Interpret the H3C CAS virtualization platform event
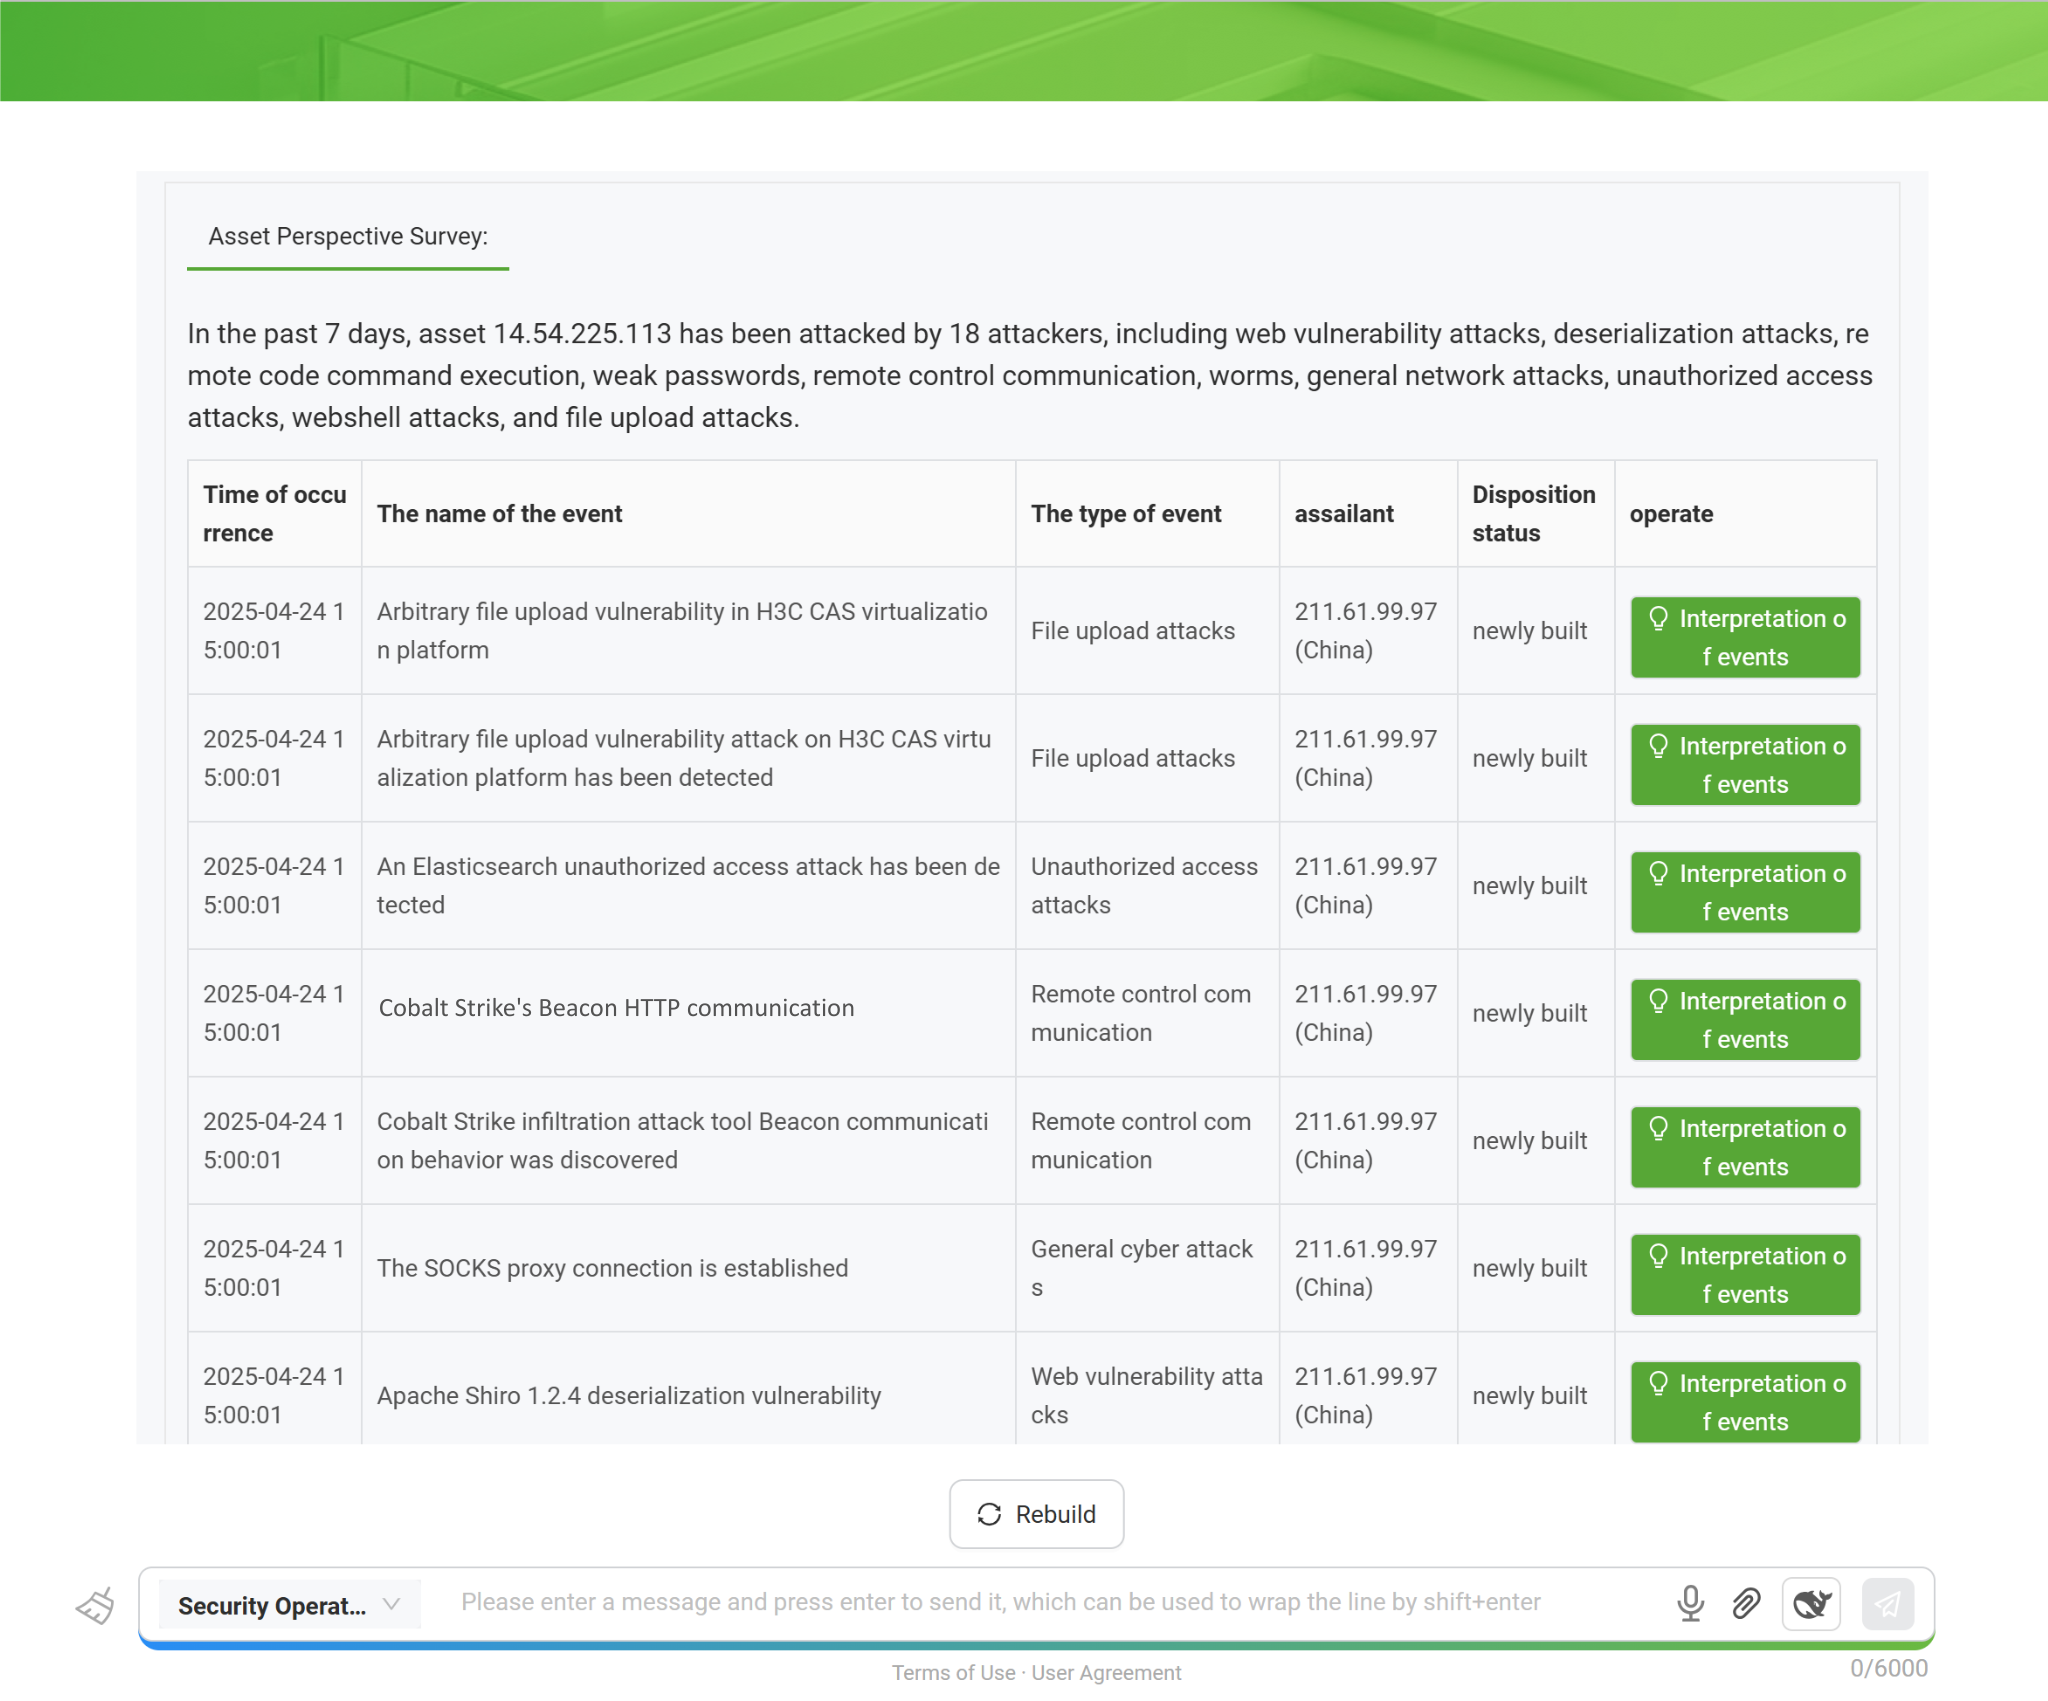This screenshot has height=1701, width=2048. 1745,637
